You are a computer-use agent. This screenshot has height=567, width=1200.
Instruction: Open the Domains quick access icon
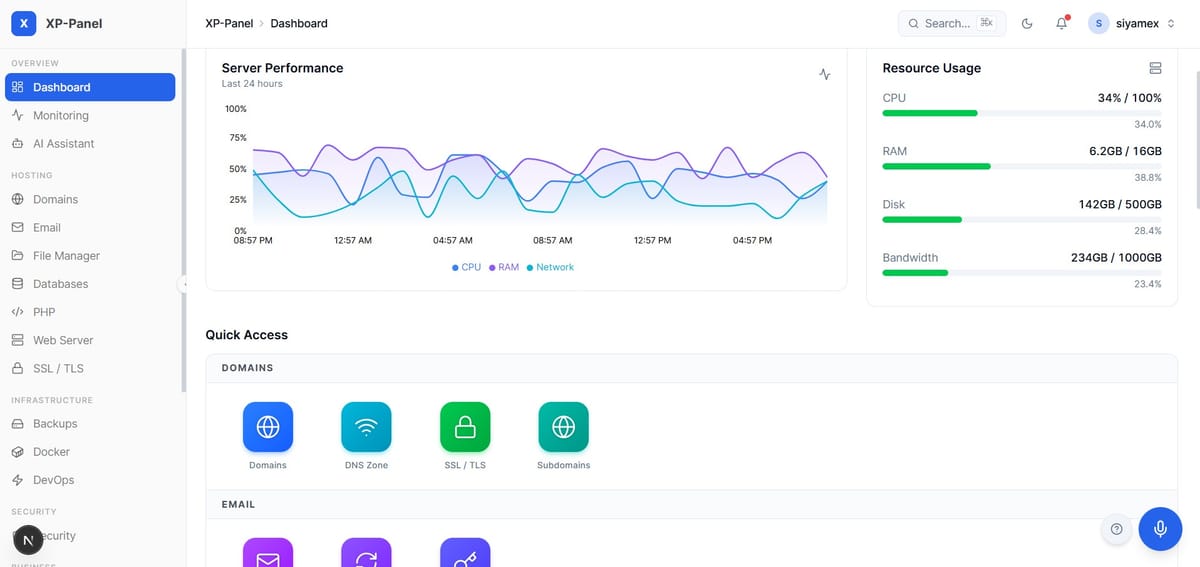[268, 427]
